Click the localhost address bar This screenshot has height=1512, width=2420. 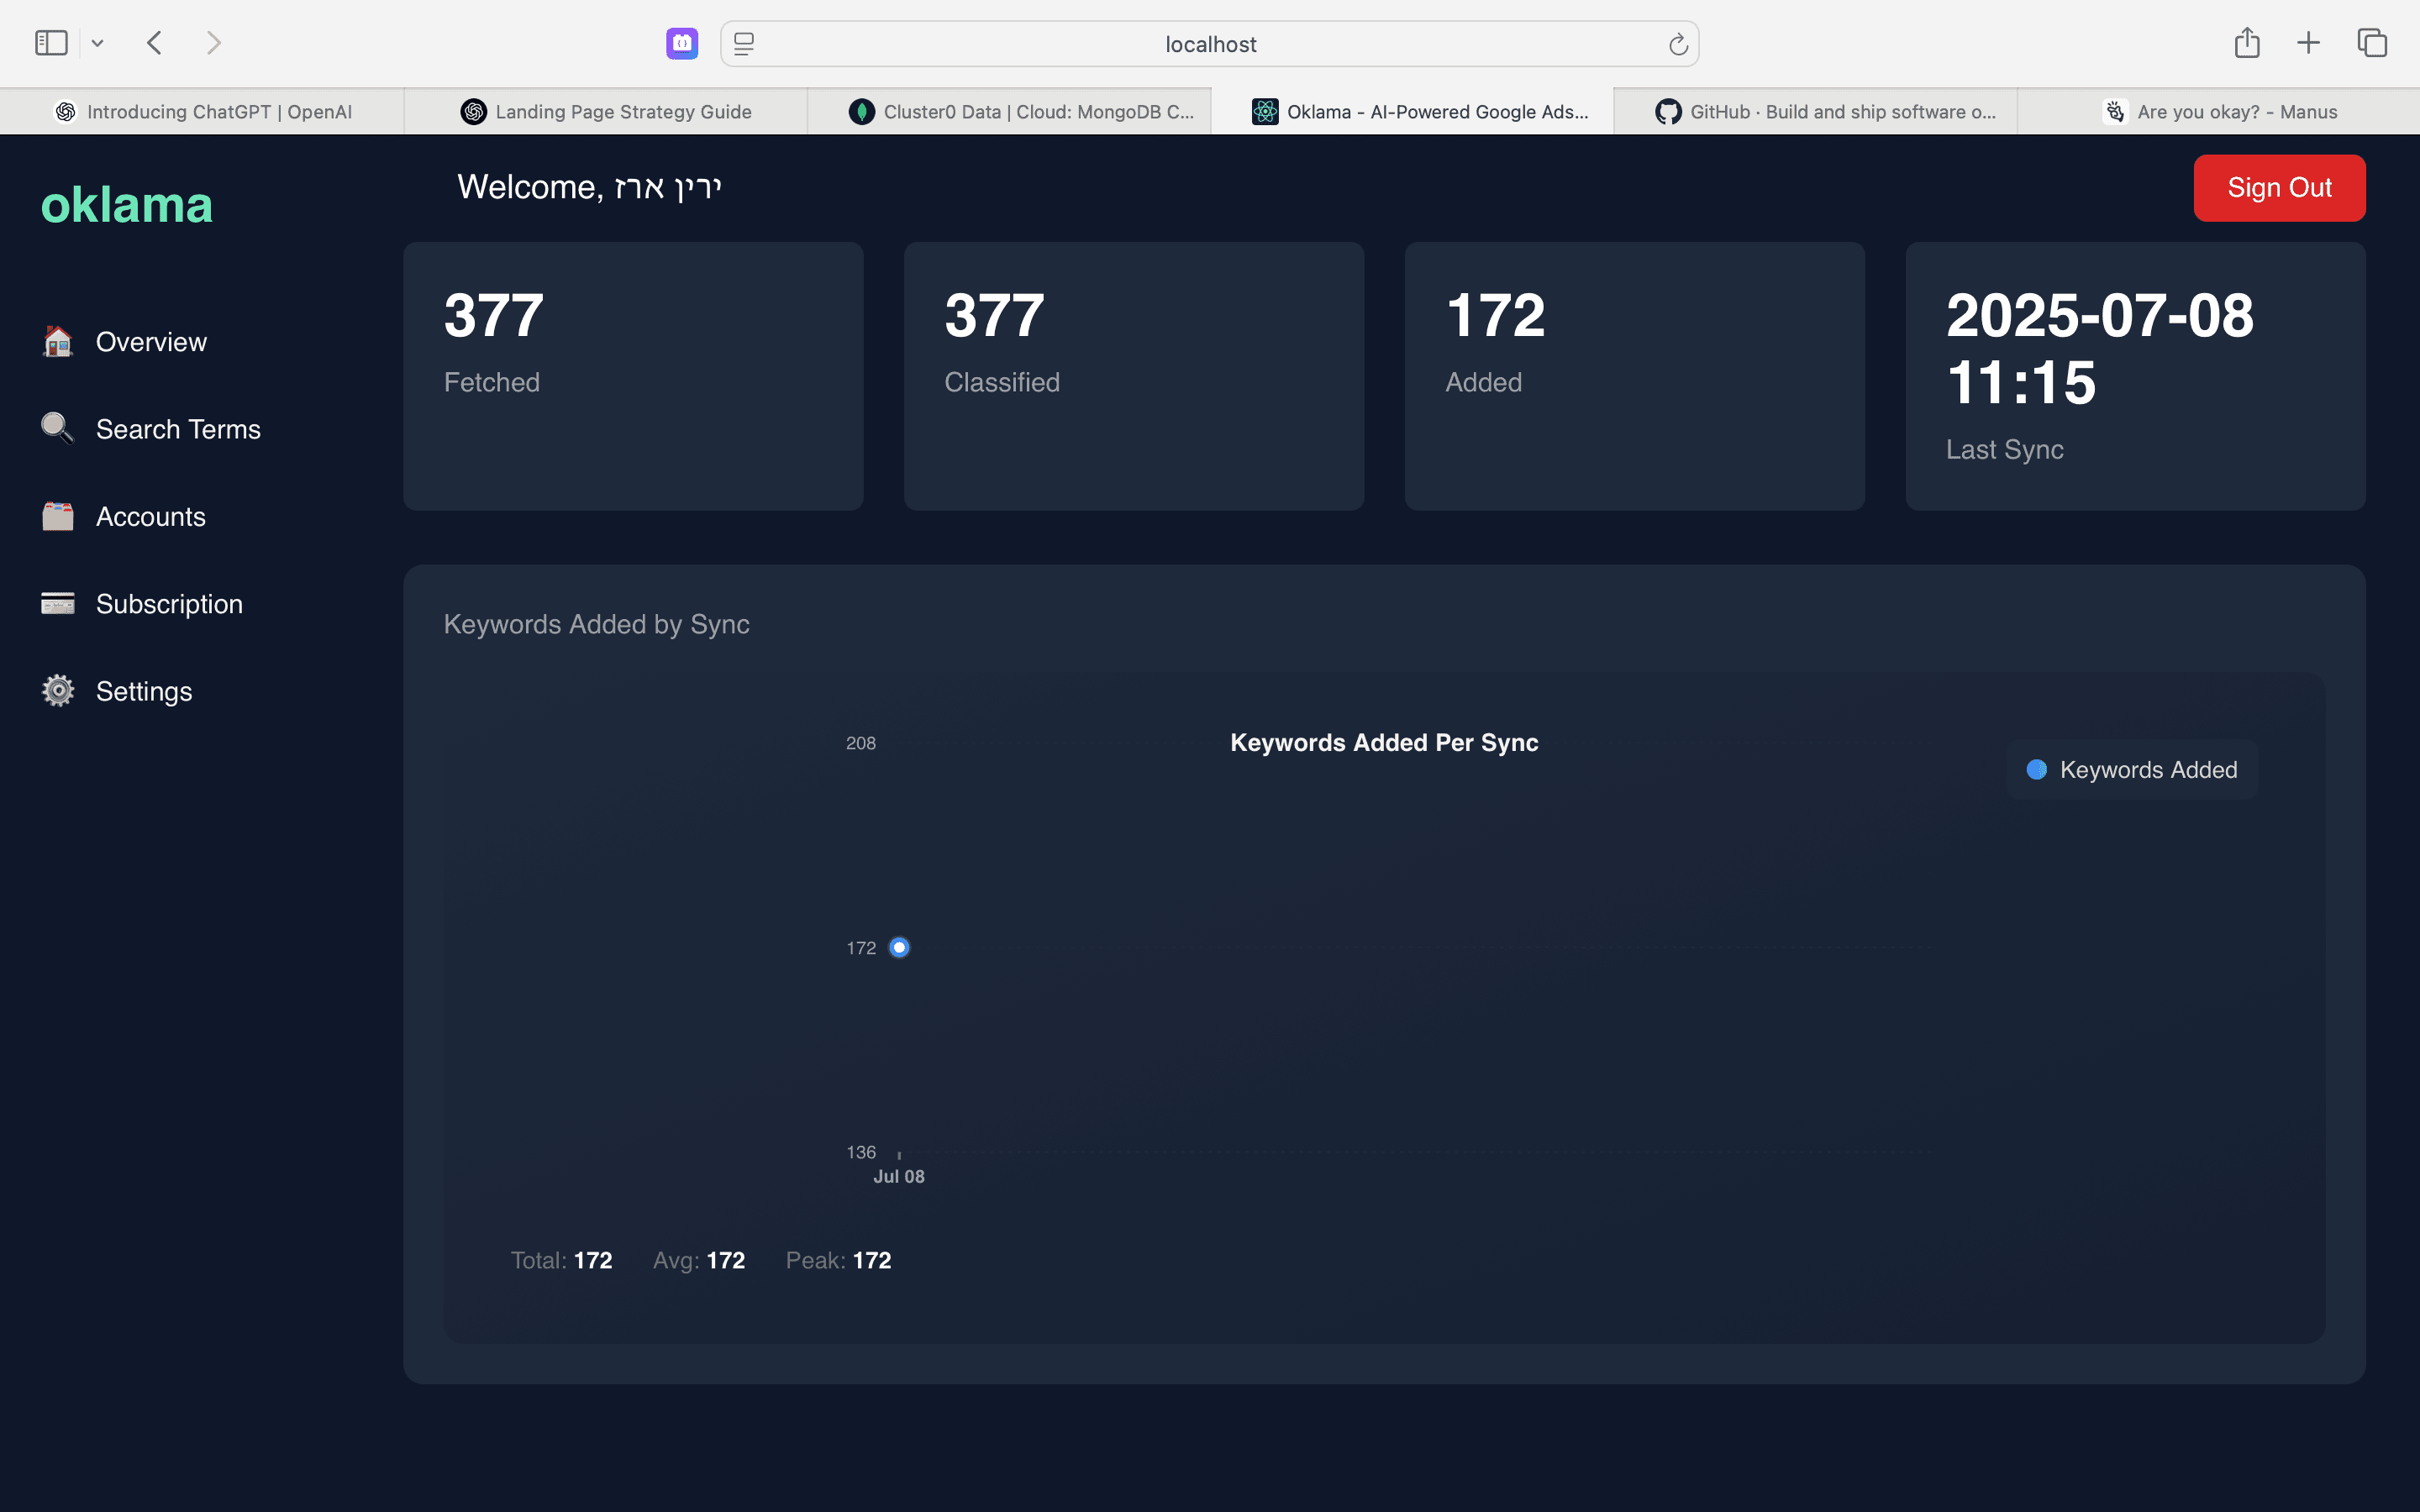tap(1209, 44)
